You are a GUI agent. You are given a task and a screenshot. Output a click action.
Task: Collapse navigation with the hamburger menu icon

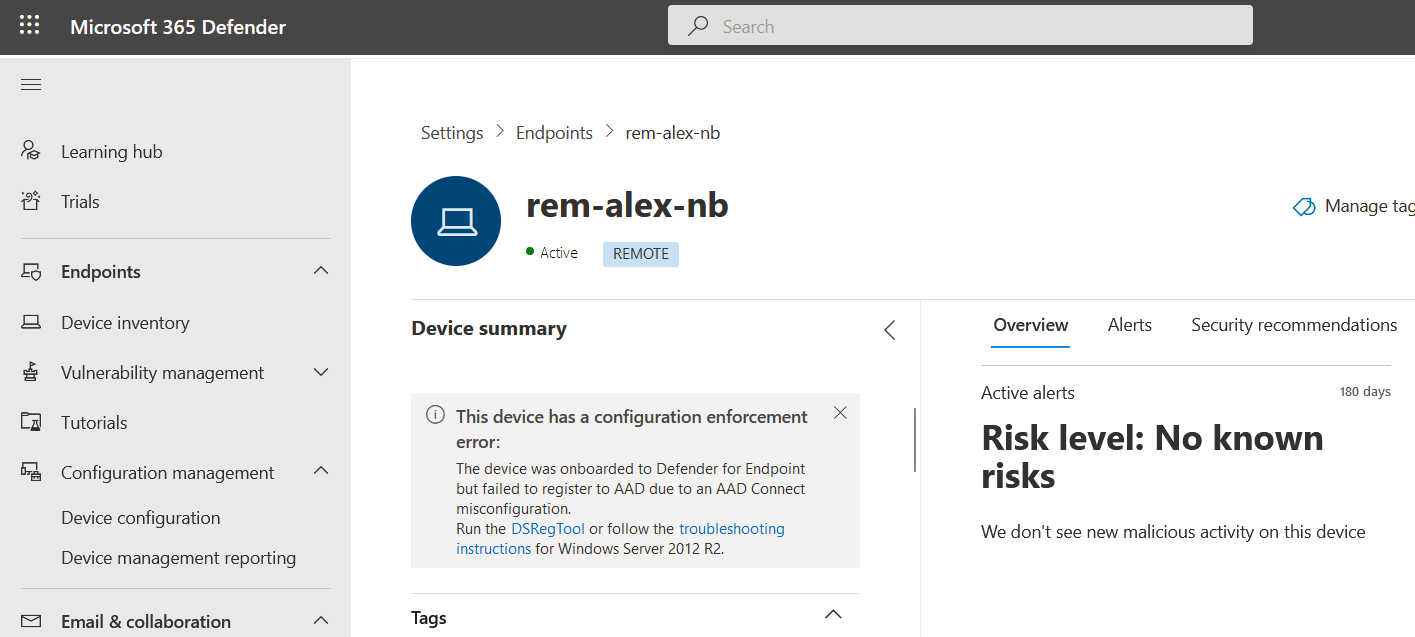31,85
